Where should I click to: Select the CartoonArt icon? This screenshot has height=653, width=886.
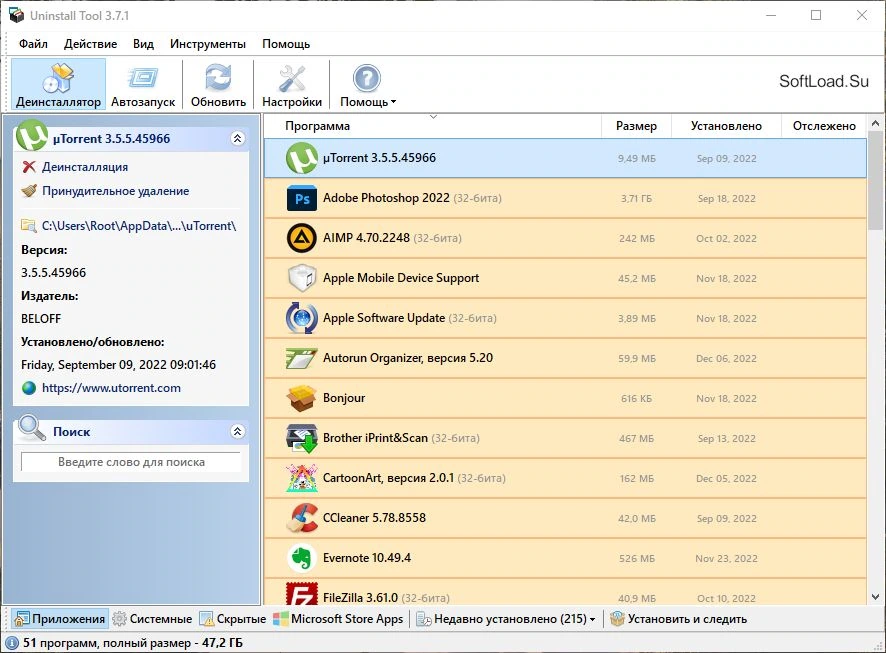pos(301,478)
